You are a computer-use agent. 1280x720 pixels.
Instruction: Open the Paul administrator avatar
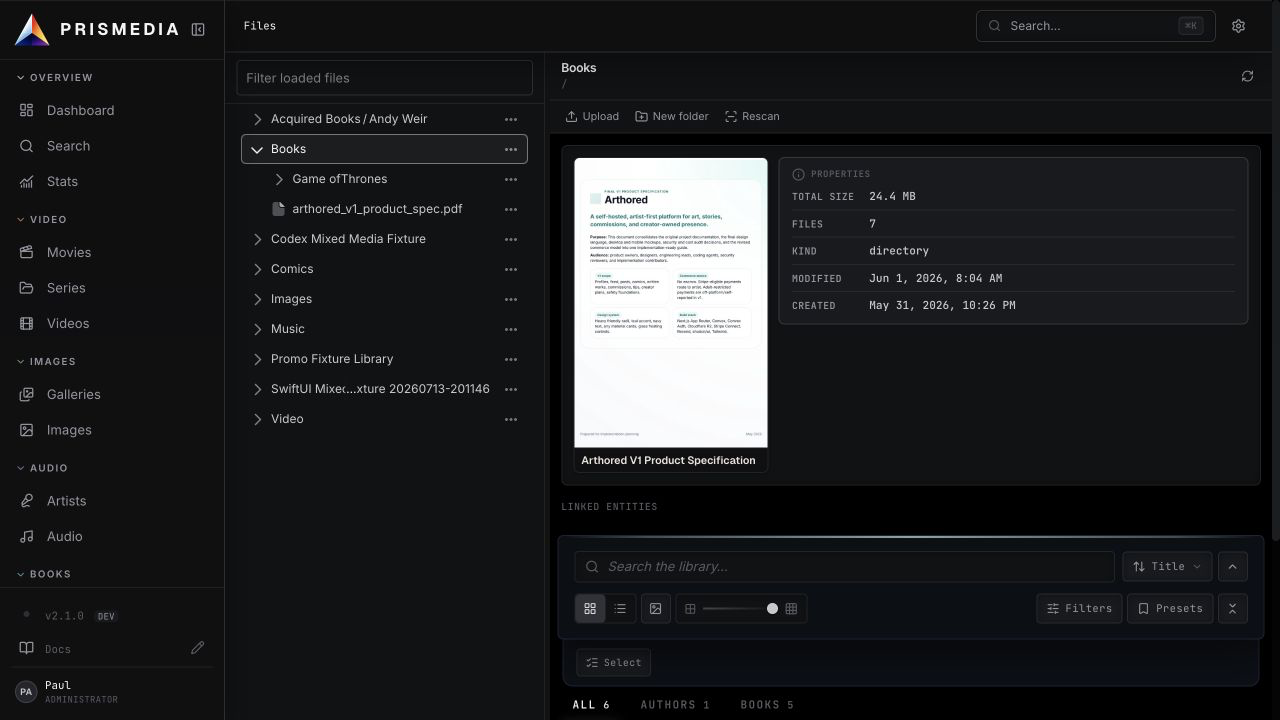click(x=26, y=691)
